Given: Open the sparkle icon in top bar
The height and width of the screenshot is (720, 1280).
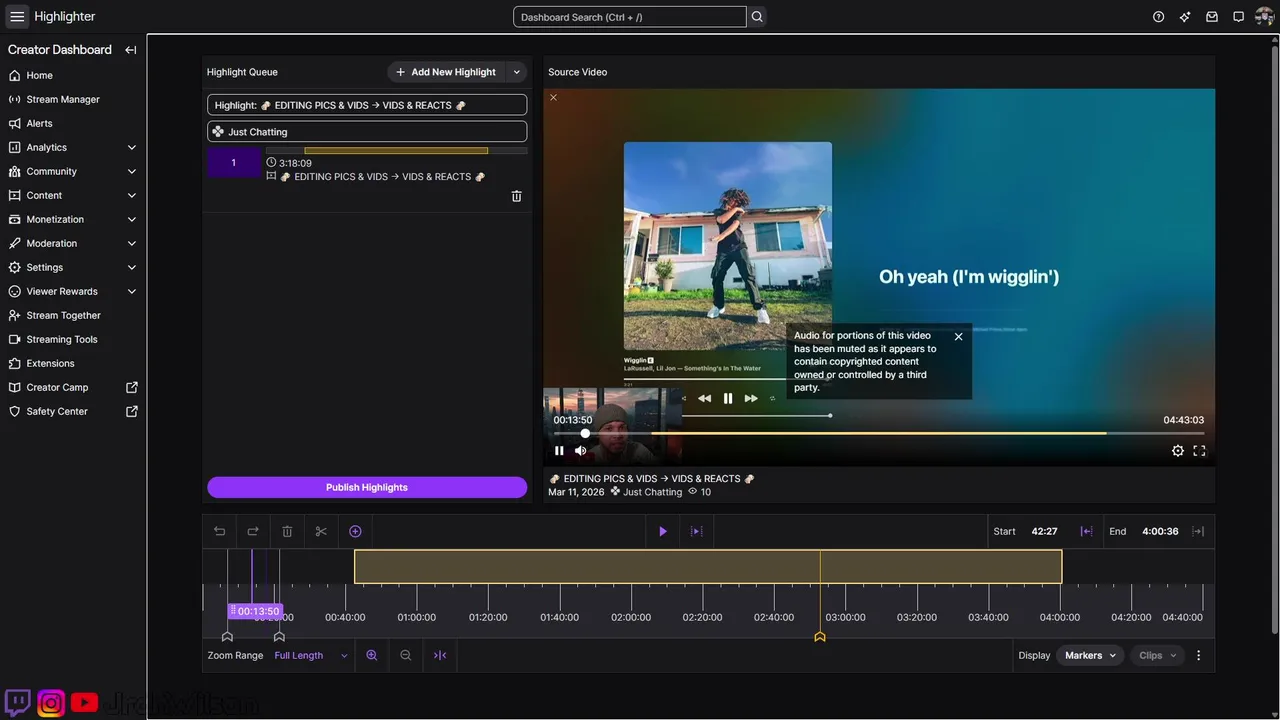Looking at the screenshot, I should [x=1185, y=17].
